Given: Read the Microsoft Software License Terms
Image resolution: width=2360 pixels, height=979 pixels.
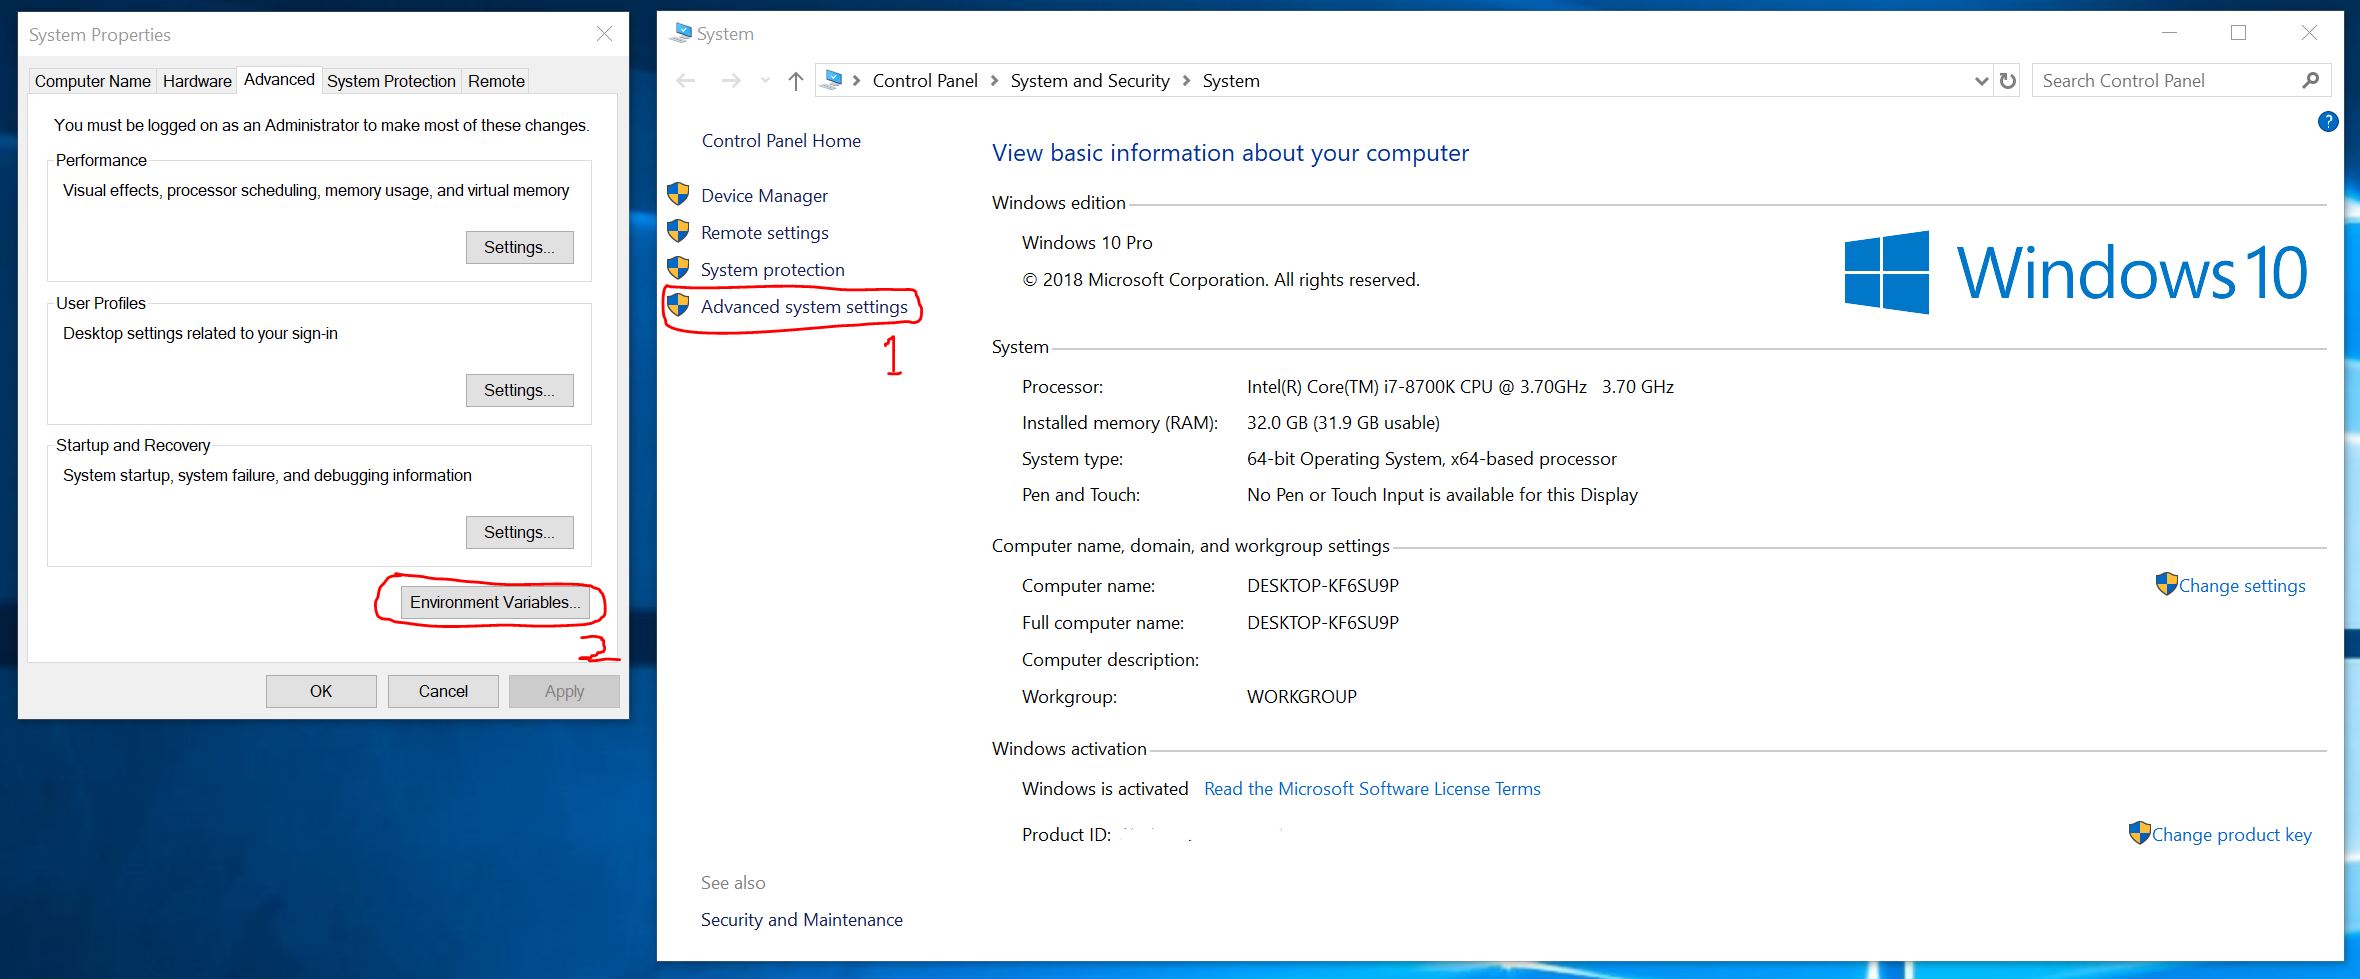Looking at the screenshot, I should tap(1372, 789).
